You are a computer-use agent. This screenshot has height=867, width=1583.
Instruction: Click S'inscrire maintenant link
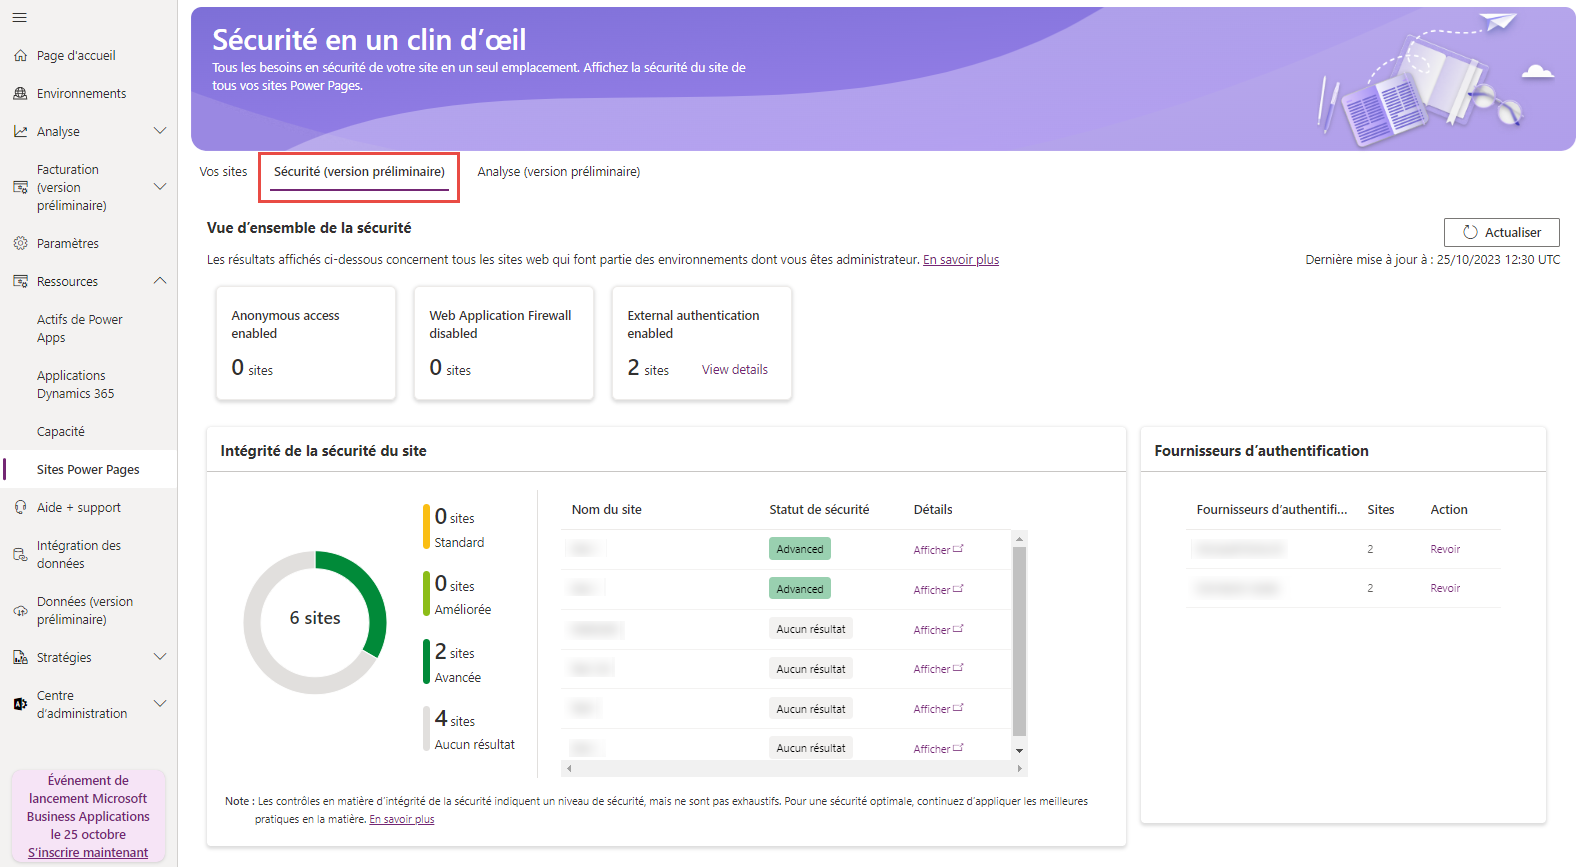[88, 853]
